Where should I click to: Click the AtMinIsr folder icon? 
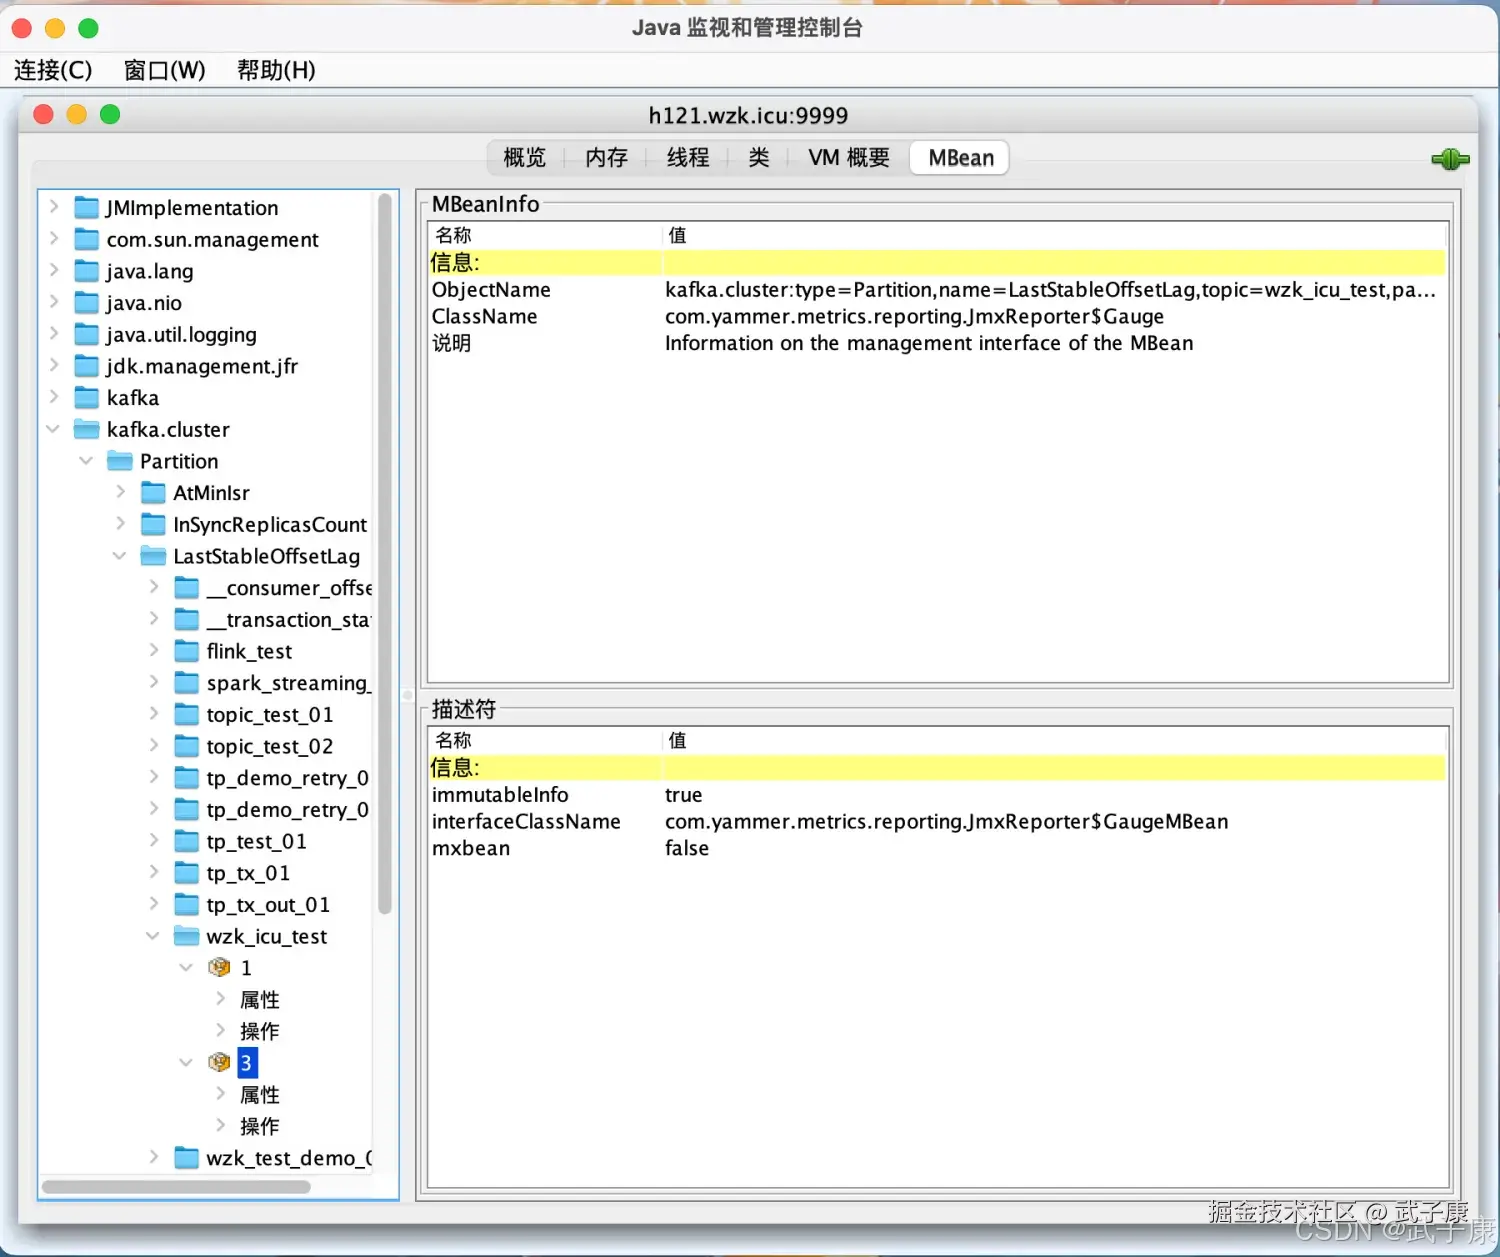[153, 493]
